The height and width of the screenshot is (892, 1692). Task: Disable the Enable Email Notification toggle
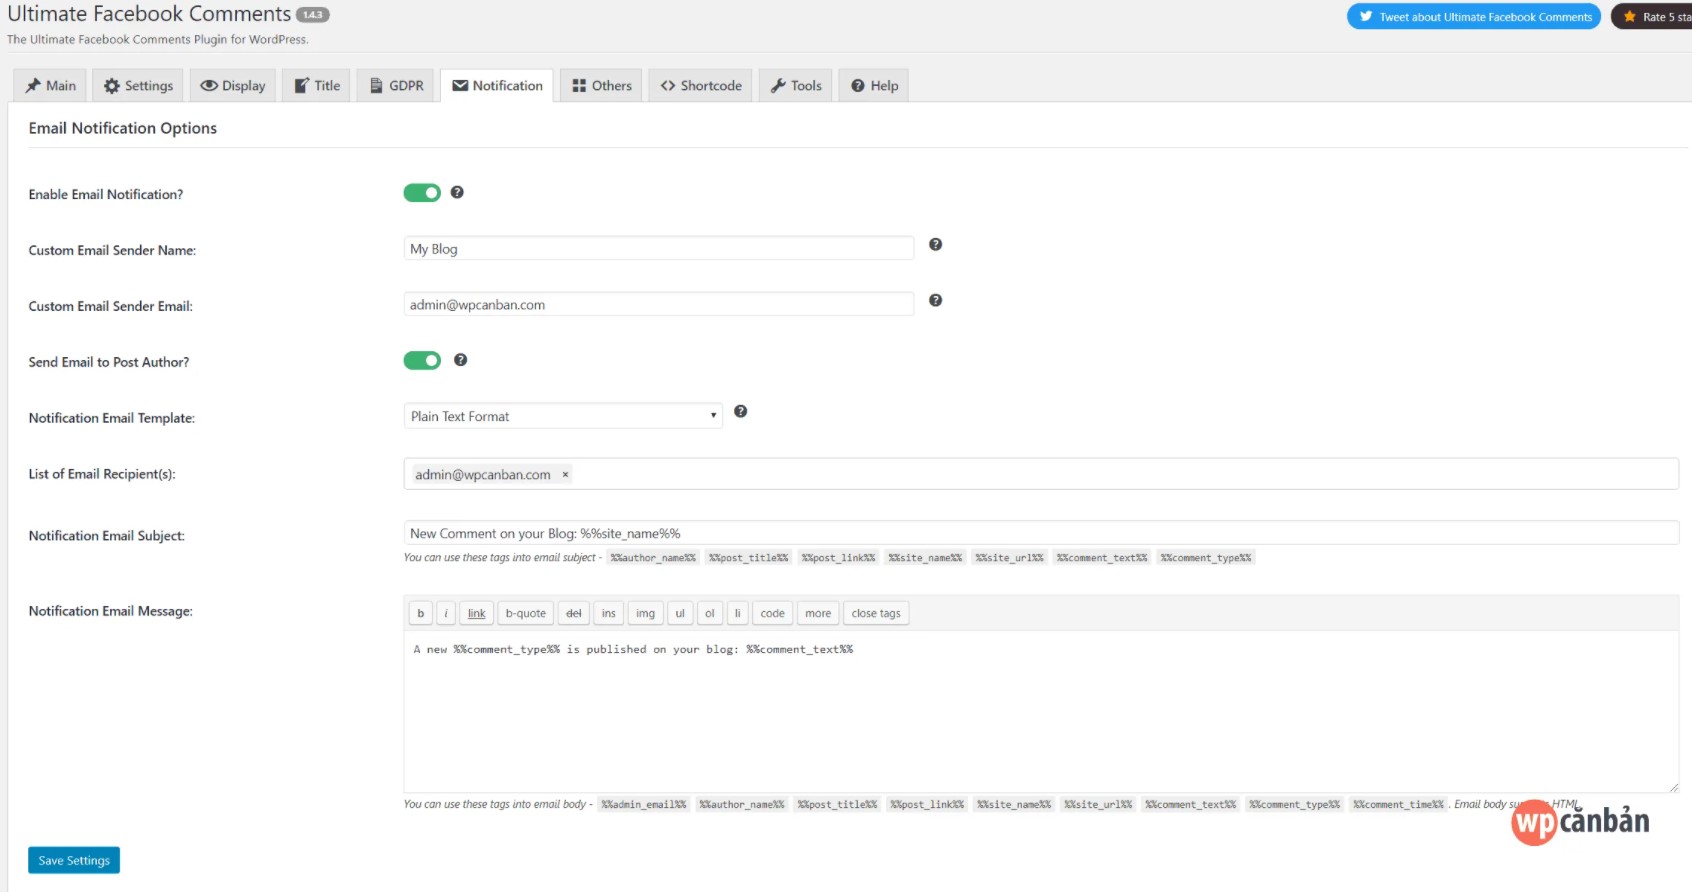click(x=422, y=193)
